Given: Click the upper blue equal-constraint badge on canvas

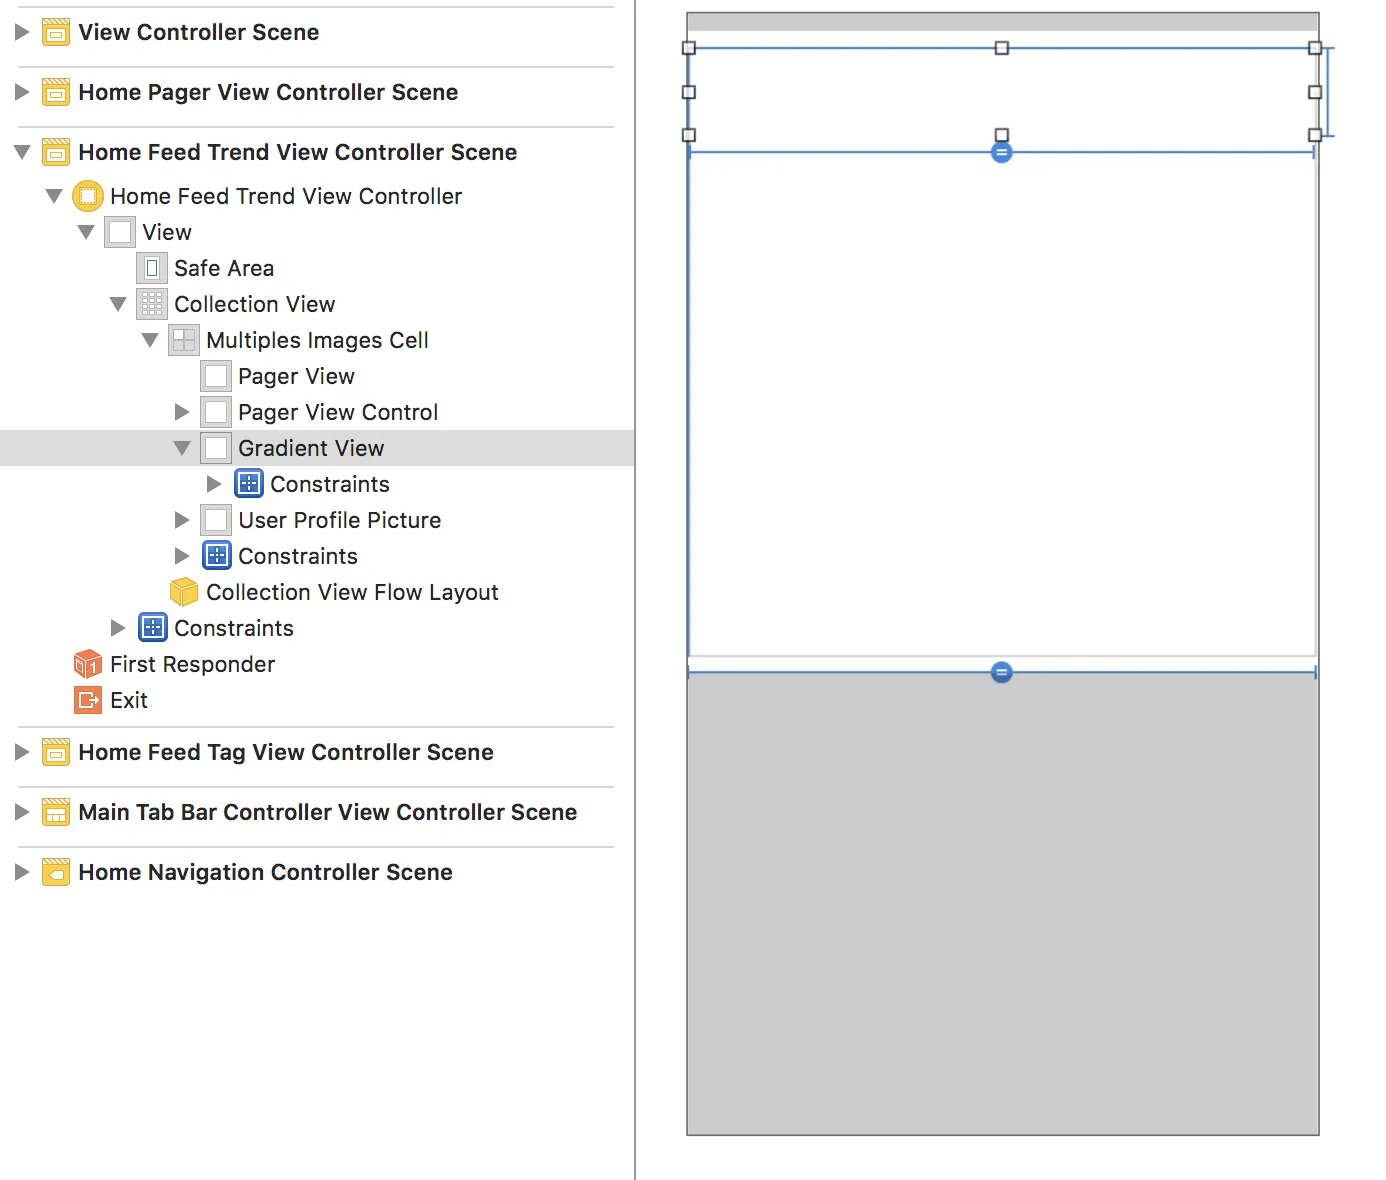Looking at the screenshot, I should (1001, 153).
